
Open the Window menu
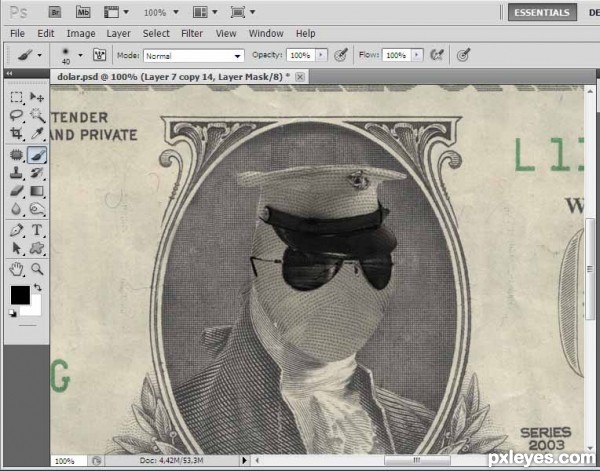pos(266,34)
